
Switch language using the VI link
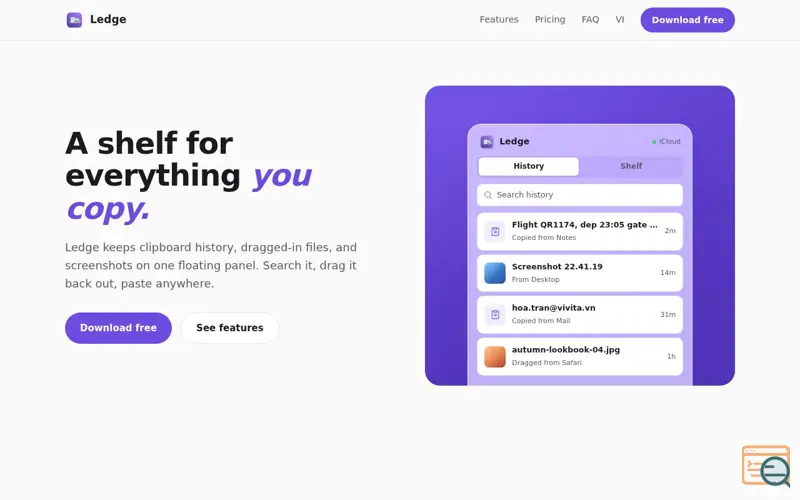click(x=619, y=19)
